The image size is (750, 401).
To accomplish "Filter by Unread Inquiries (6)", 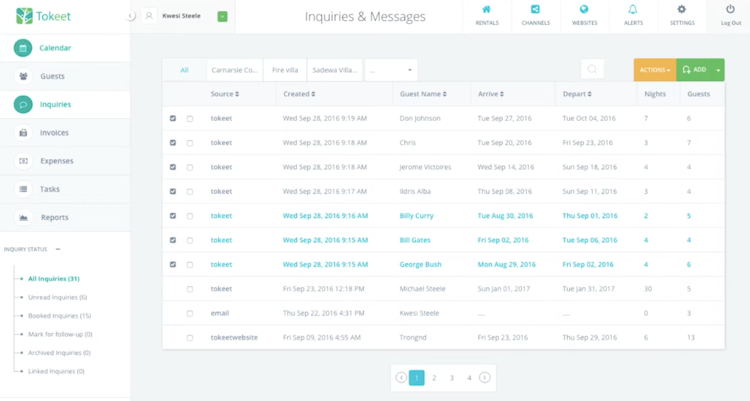I will point(57,297).
